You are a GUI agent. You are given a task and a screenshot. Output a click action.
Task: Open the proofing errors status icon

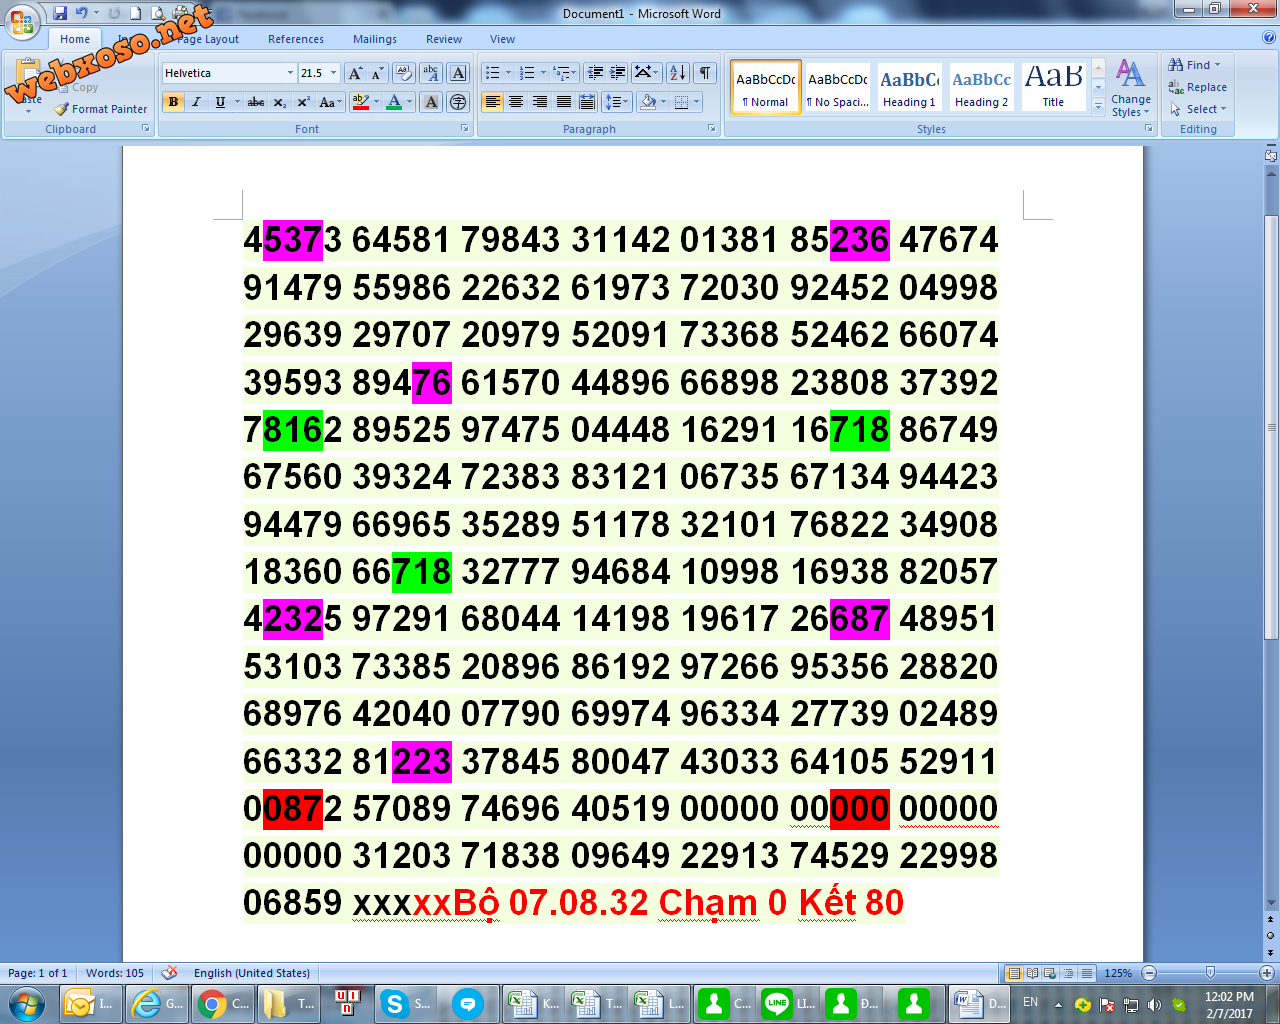(170, 973)
